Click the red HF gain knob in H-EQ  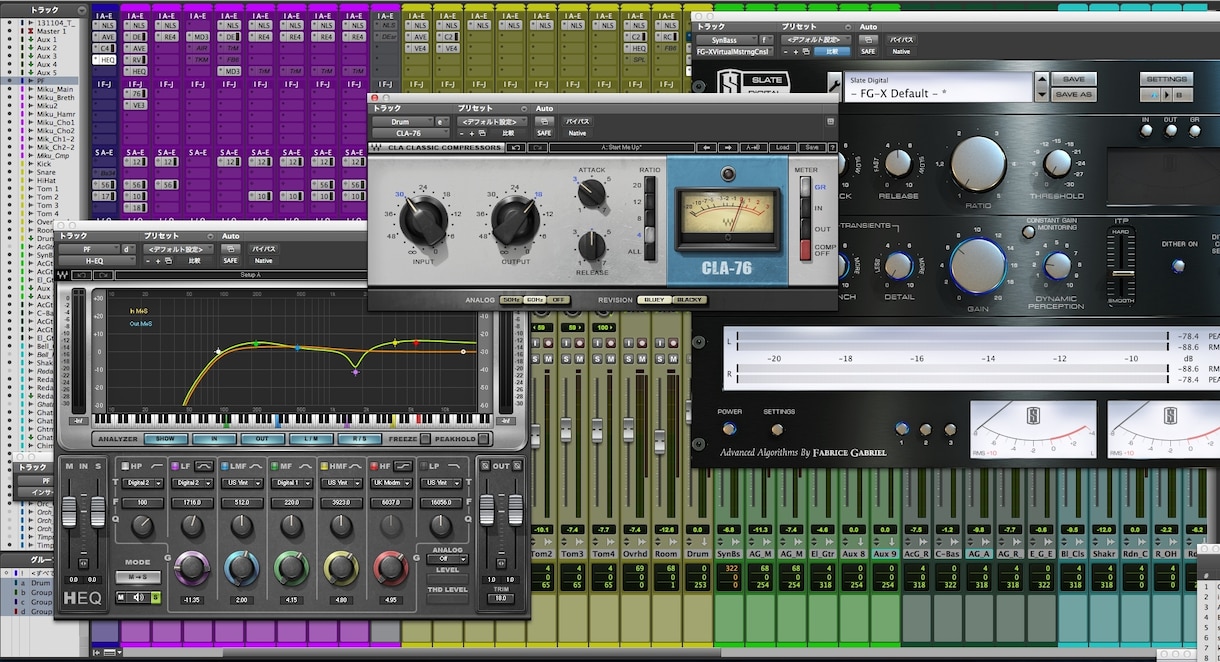(x=391, y=568)
